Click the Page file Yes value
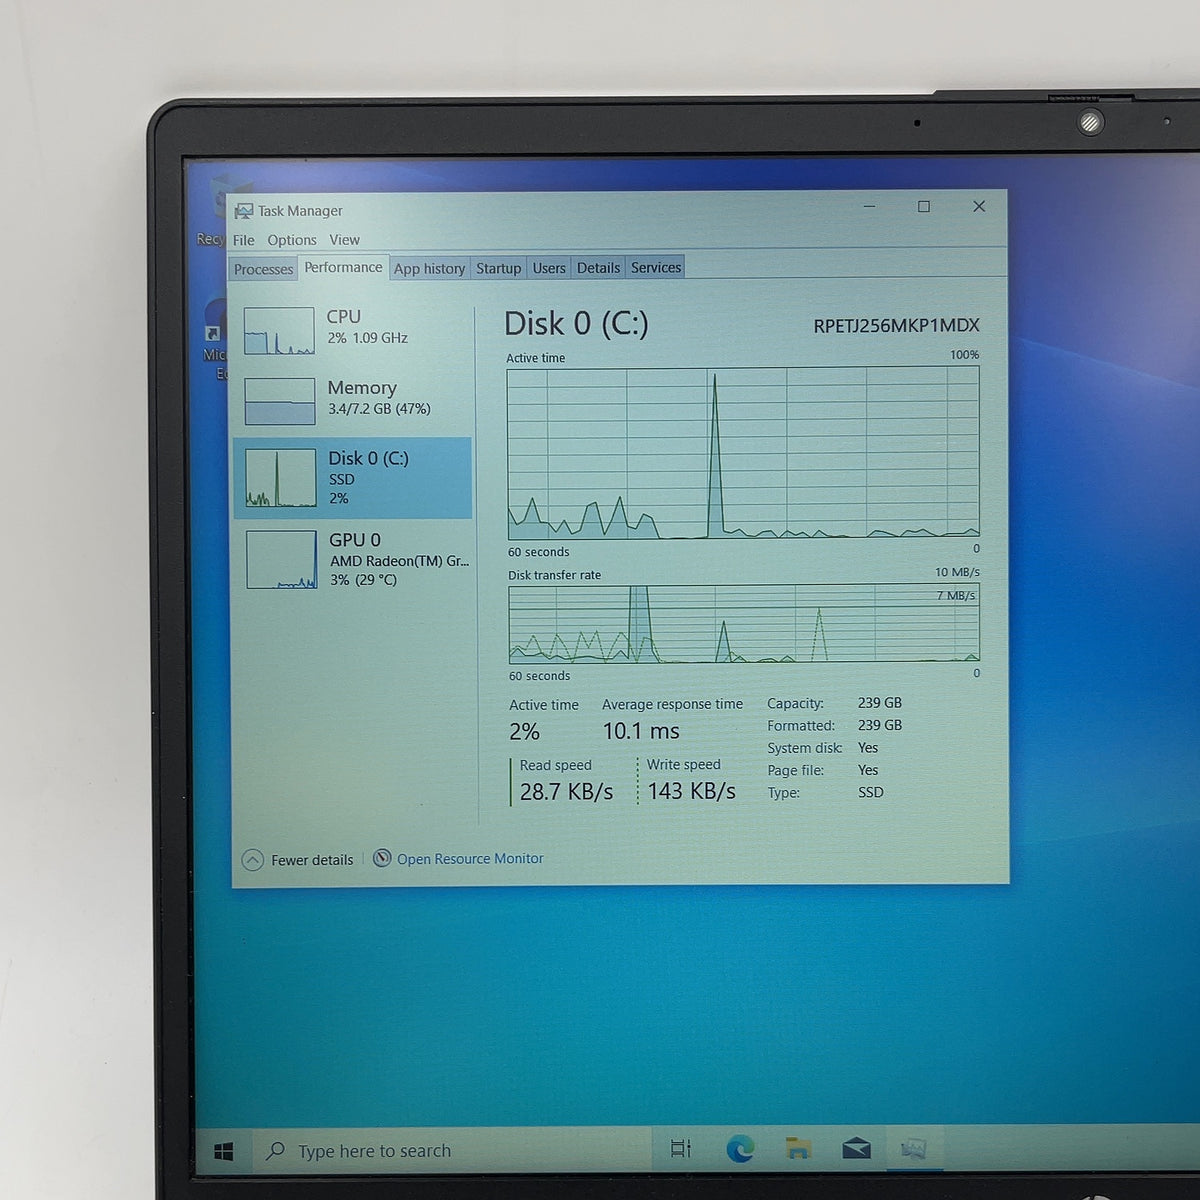Screen dimensions: 1200x1200 point(868,770)
